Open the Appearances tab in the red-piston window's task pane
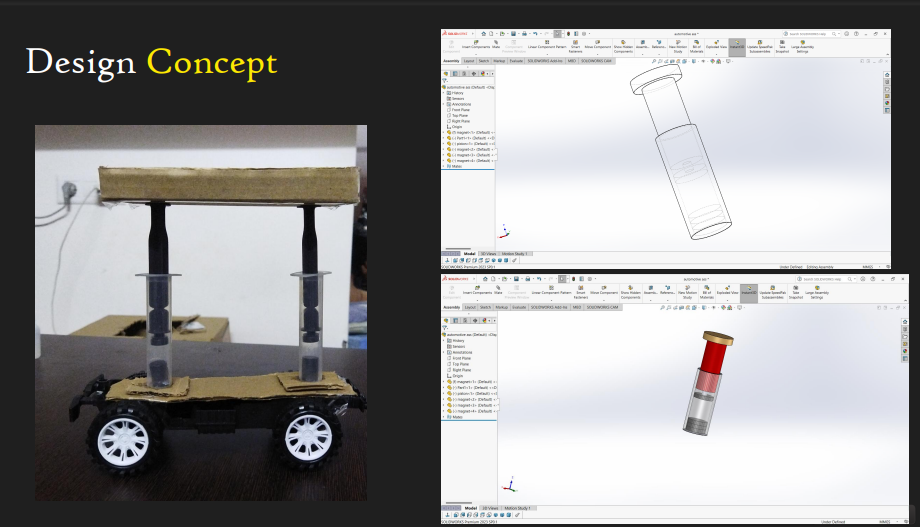The width and height of the screenshot is (920, 527). 905,350
